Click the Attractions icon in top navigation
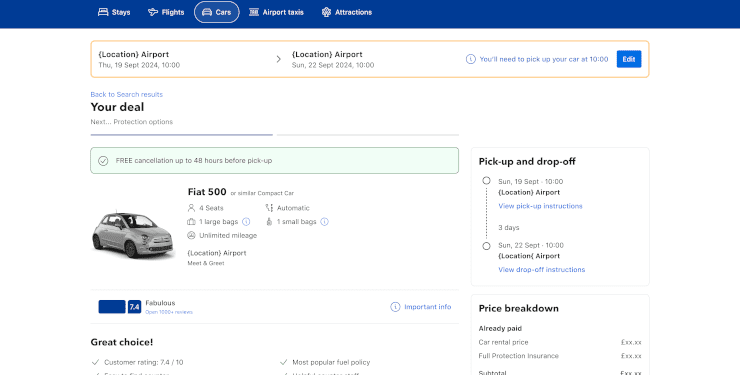Image resolution: width=740 pixels, height=375 pixels. tap(326, 12)
